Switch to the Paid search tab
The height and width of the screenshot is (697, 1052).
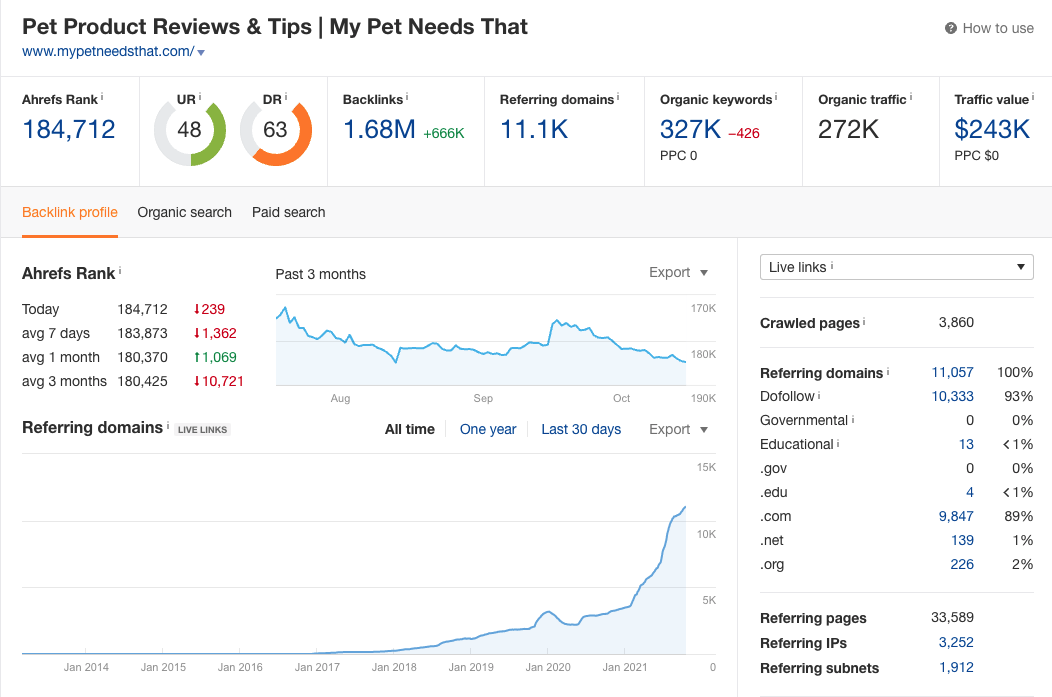click(288, 213)
